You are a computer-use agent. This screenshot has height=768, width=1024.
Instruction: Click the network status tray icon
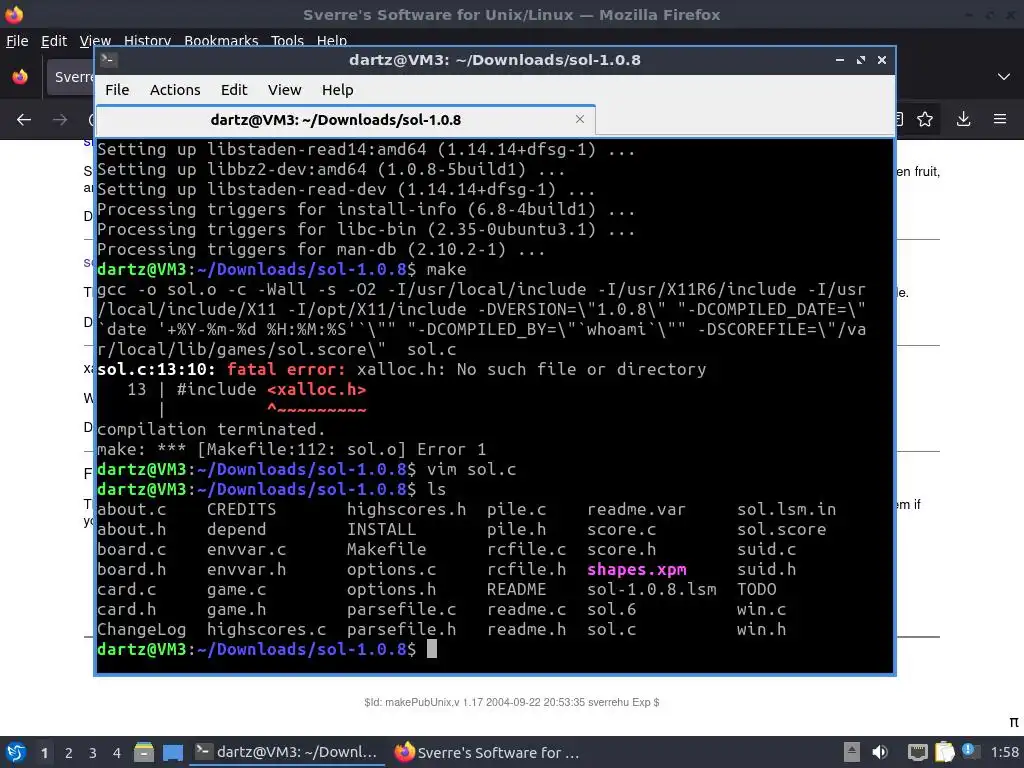pyautogui.click(x=918, y=752)
